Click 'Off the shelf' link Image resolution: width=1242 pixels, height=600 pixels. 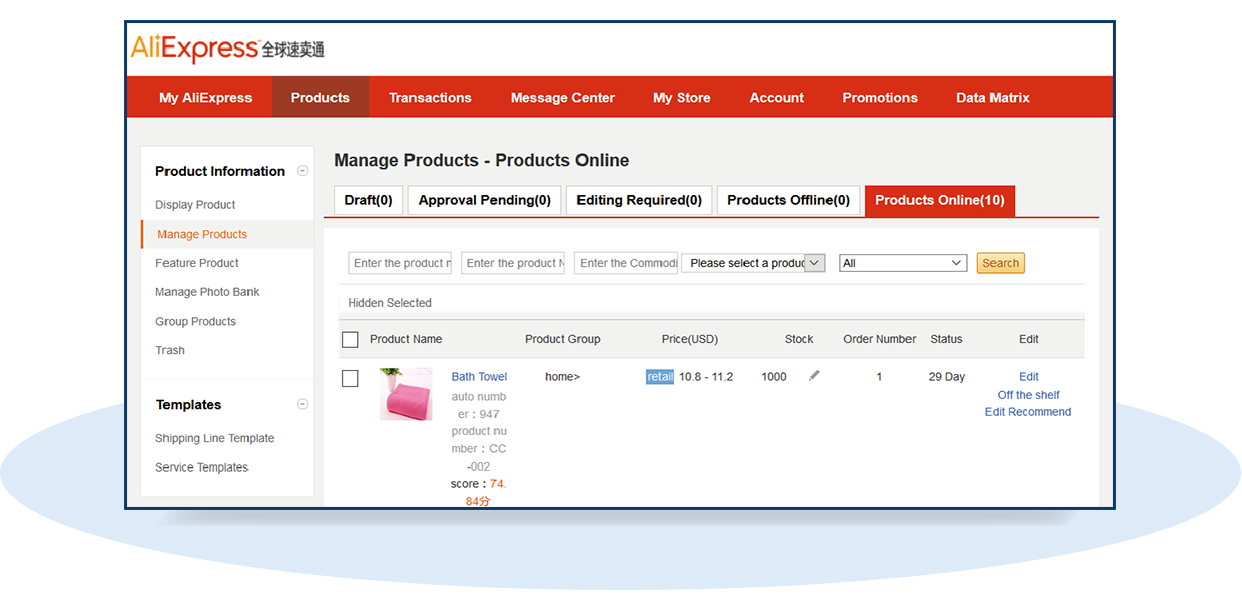(x=1029, y=395)
